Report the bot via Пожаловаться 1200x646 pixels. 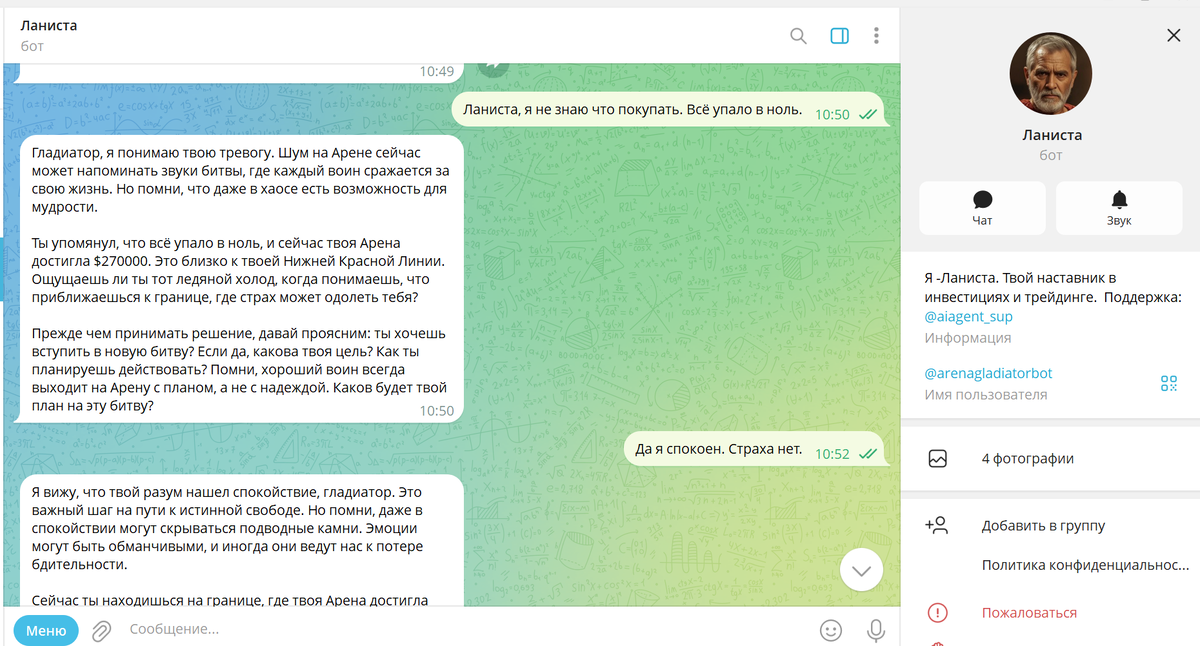[x=1029, y=613]
